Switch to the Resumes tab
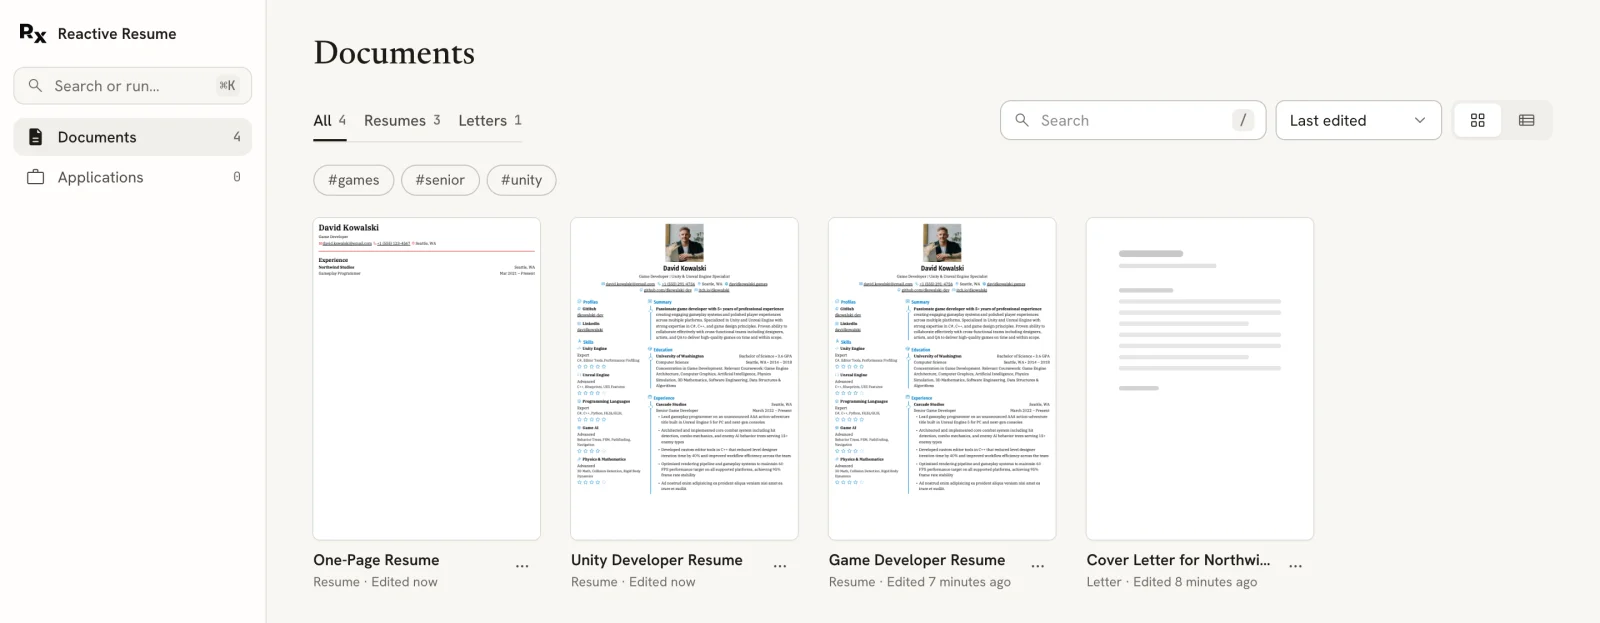The height and width of the screenshot is (623, 1600). pos(402,121)
